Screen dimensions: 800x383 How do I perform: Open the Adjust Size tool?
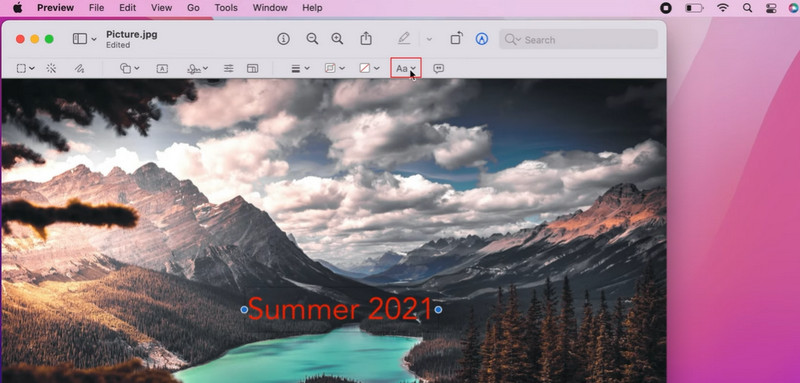[253, 68]
